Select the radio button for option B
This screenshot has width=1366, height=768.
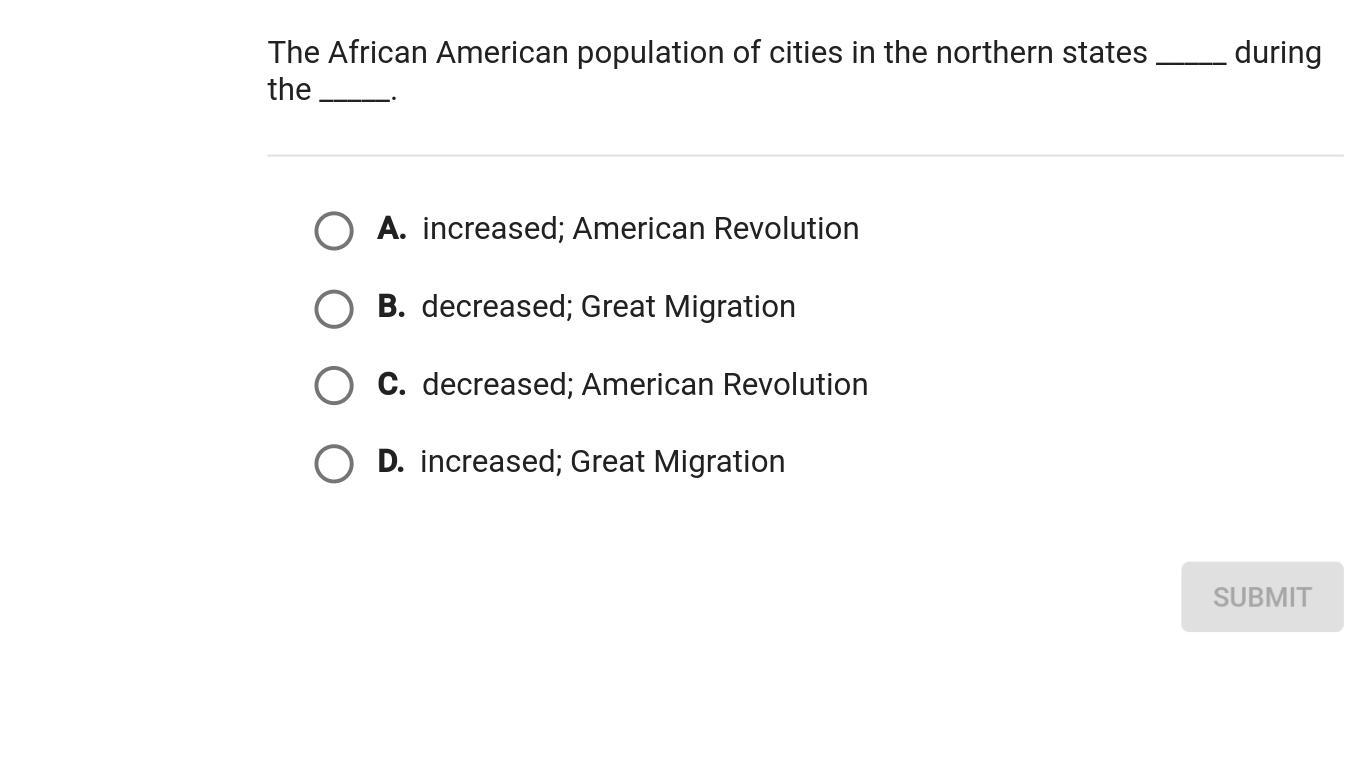click(334, 309)
